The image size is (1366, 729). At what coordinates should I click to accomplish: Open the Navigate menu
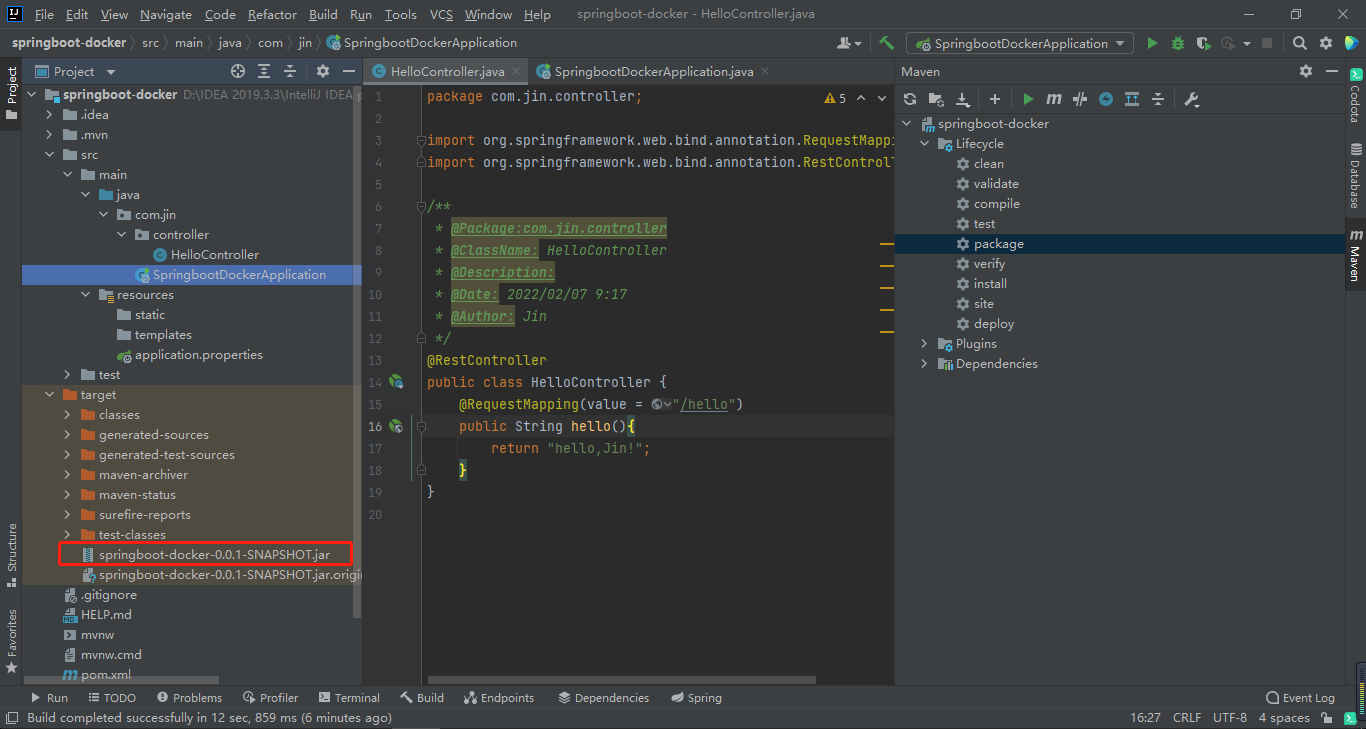click(166, 15)
